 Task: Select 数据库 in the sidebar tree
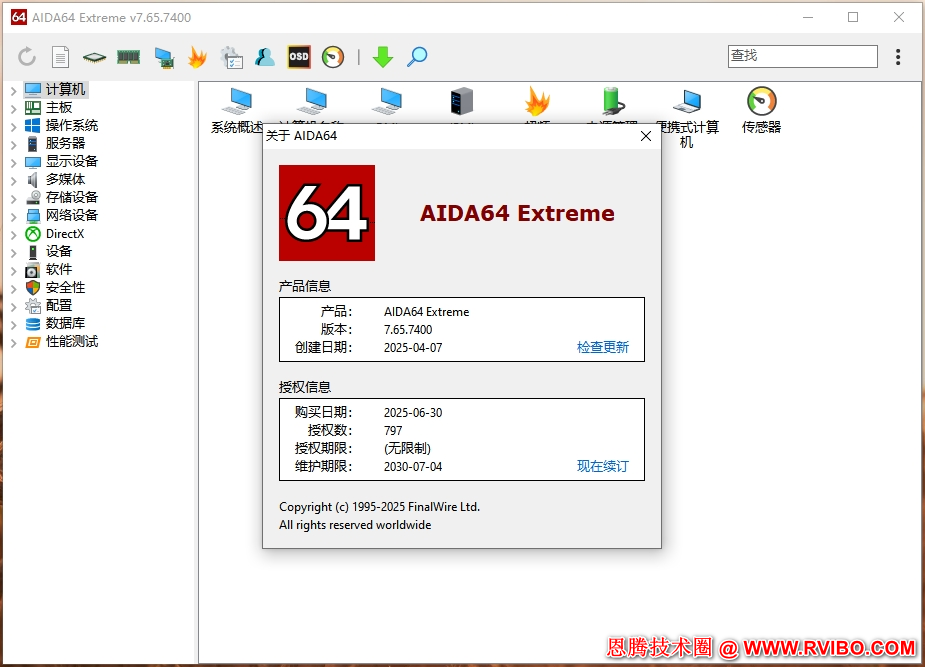pyautogui.click(x=55, y=323)
